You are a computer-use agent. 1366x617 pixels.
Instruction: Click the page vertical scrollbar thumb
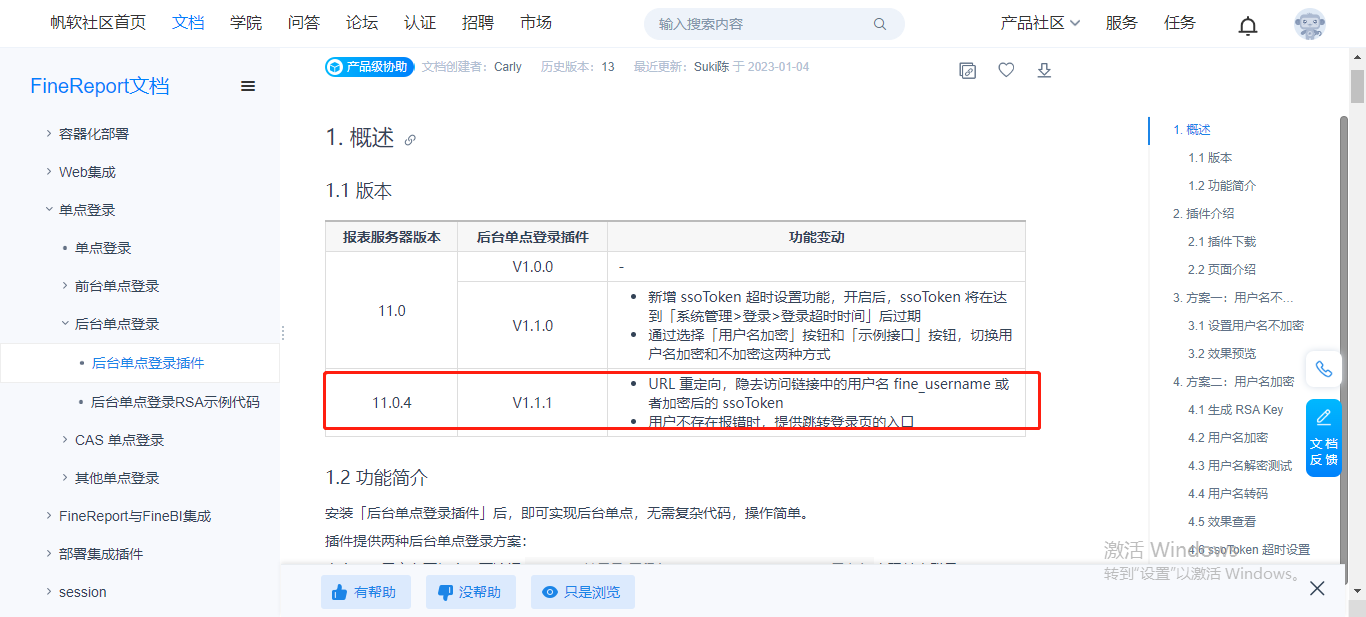(x=1357, y=87)
